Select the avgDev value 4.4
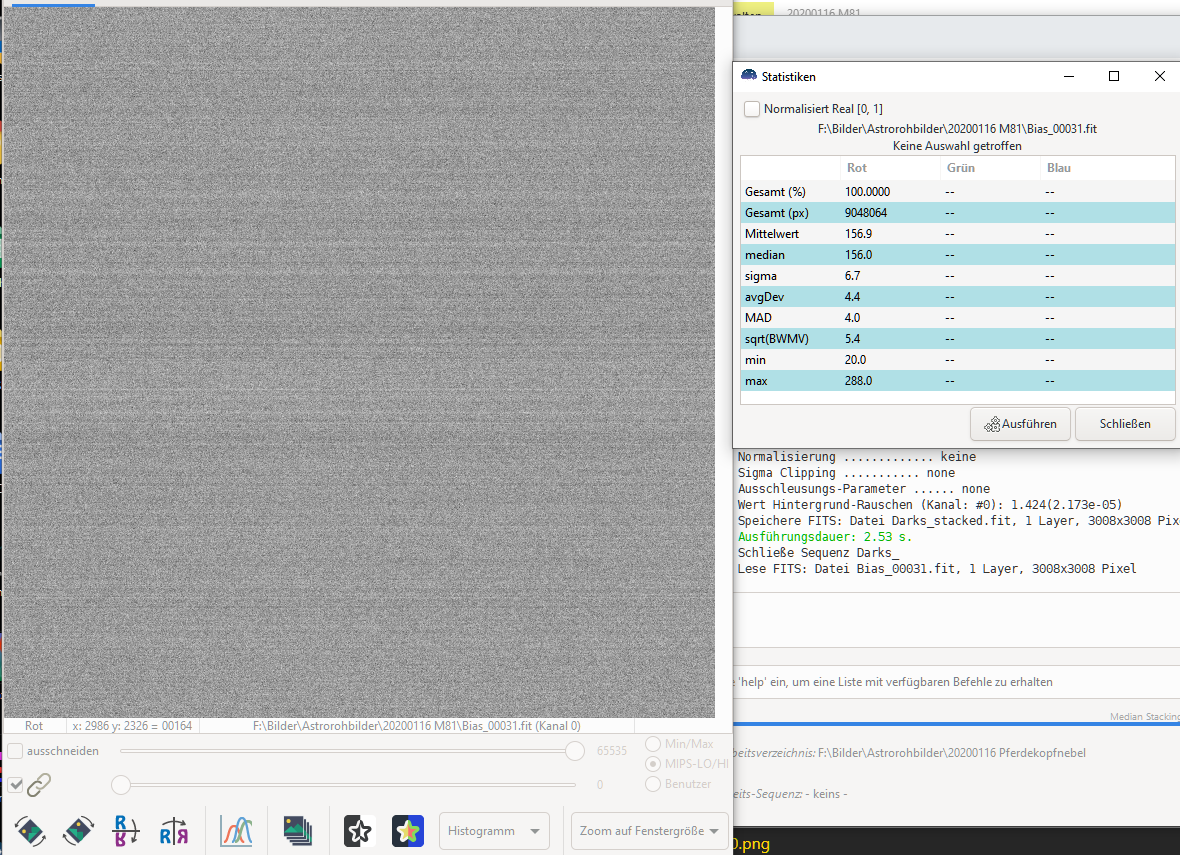This screenshot has width=1180, height=855. [852, 297]
